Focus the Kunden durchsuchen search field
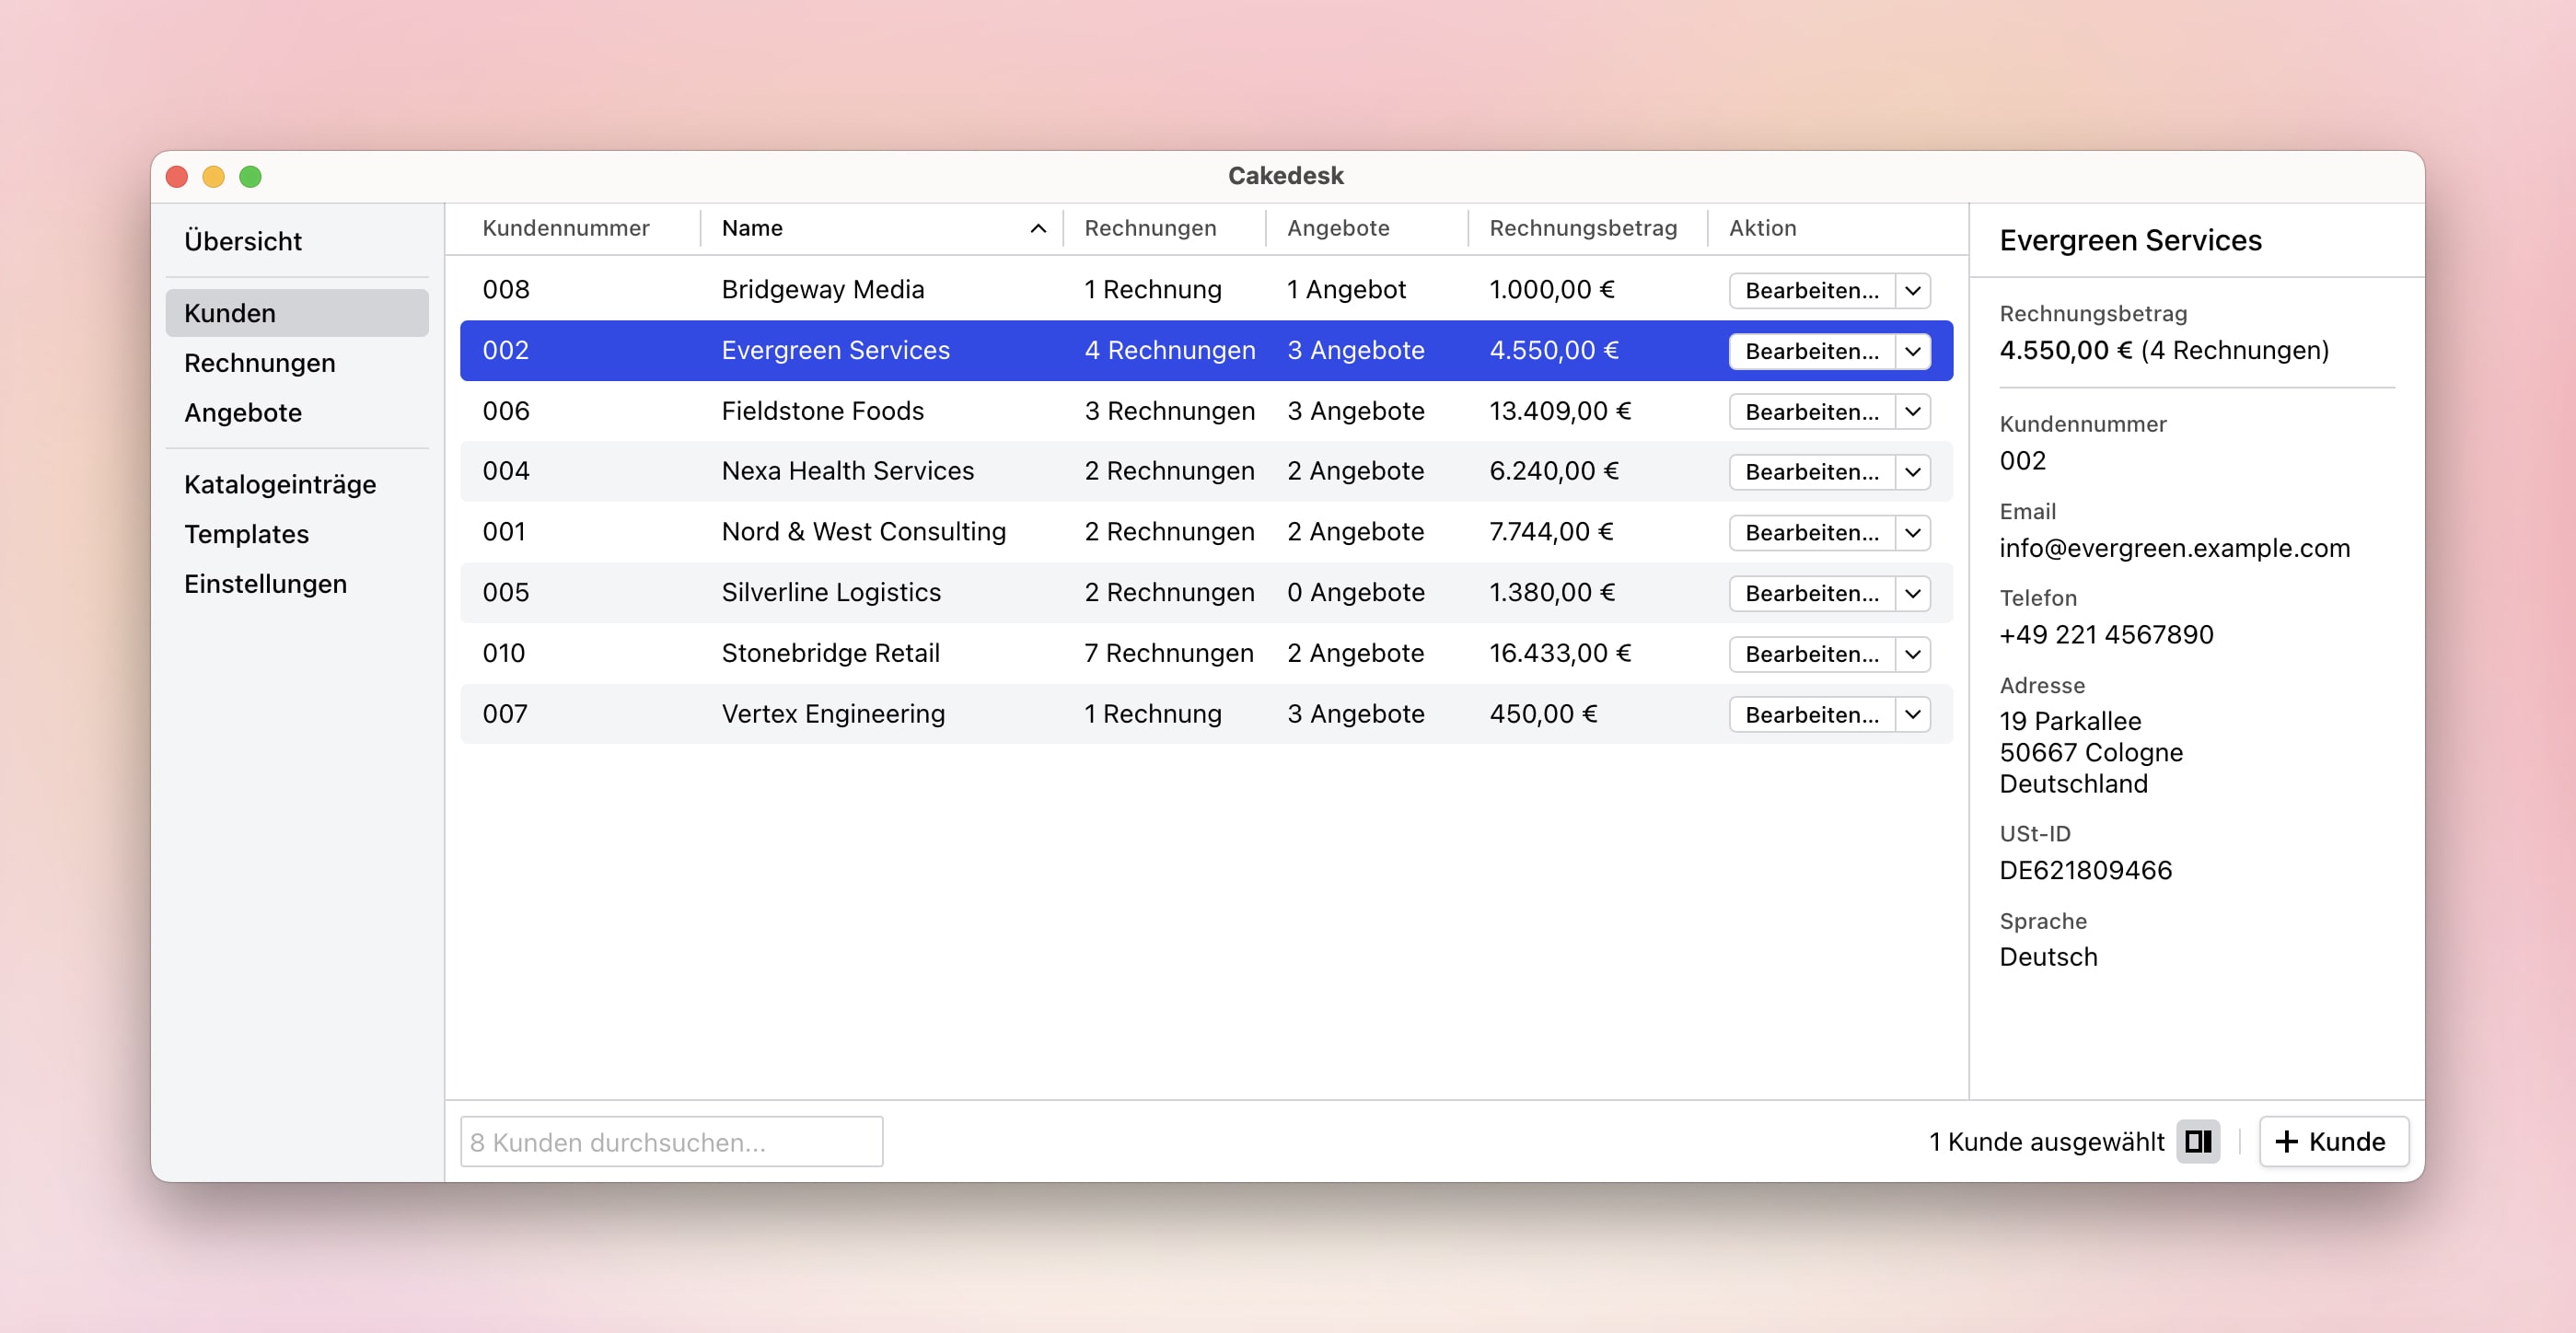 pyautogui.click(x=671, y=1141)
